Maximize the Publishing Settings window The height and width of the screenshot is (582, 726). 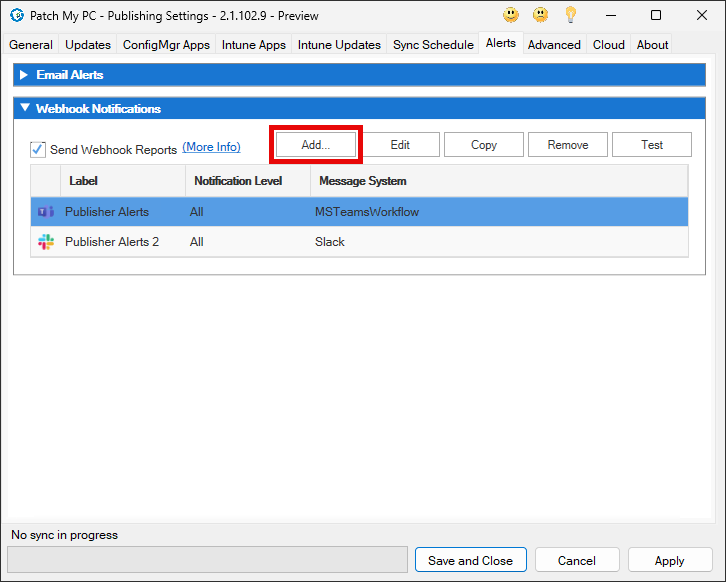click(x=656, y=15)
